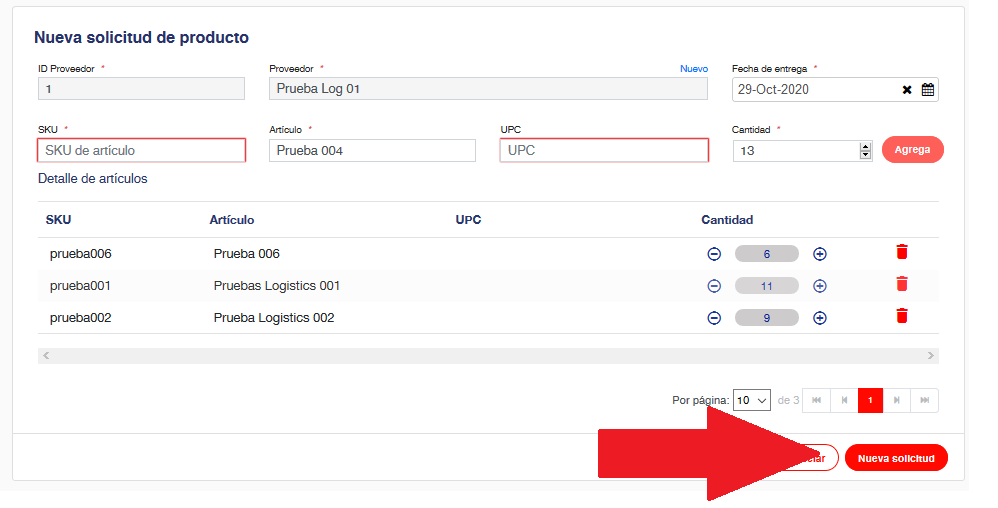The width and height of the screenshot is (998, 508).
Task: Submit with the Nueva solicitud button
Action: tap(896, 458)
